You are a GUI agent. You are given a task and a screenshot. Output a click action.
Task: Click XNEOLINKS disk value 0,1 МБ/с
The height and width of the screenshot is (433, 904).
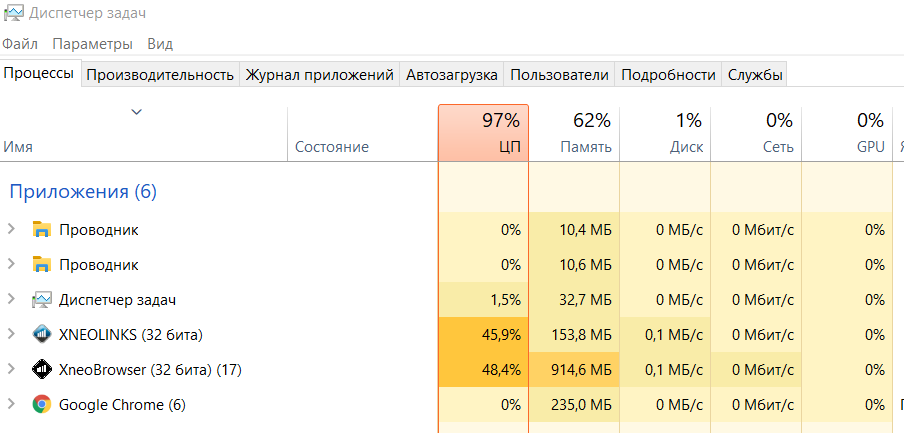(674, 334)
